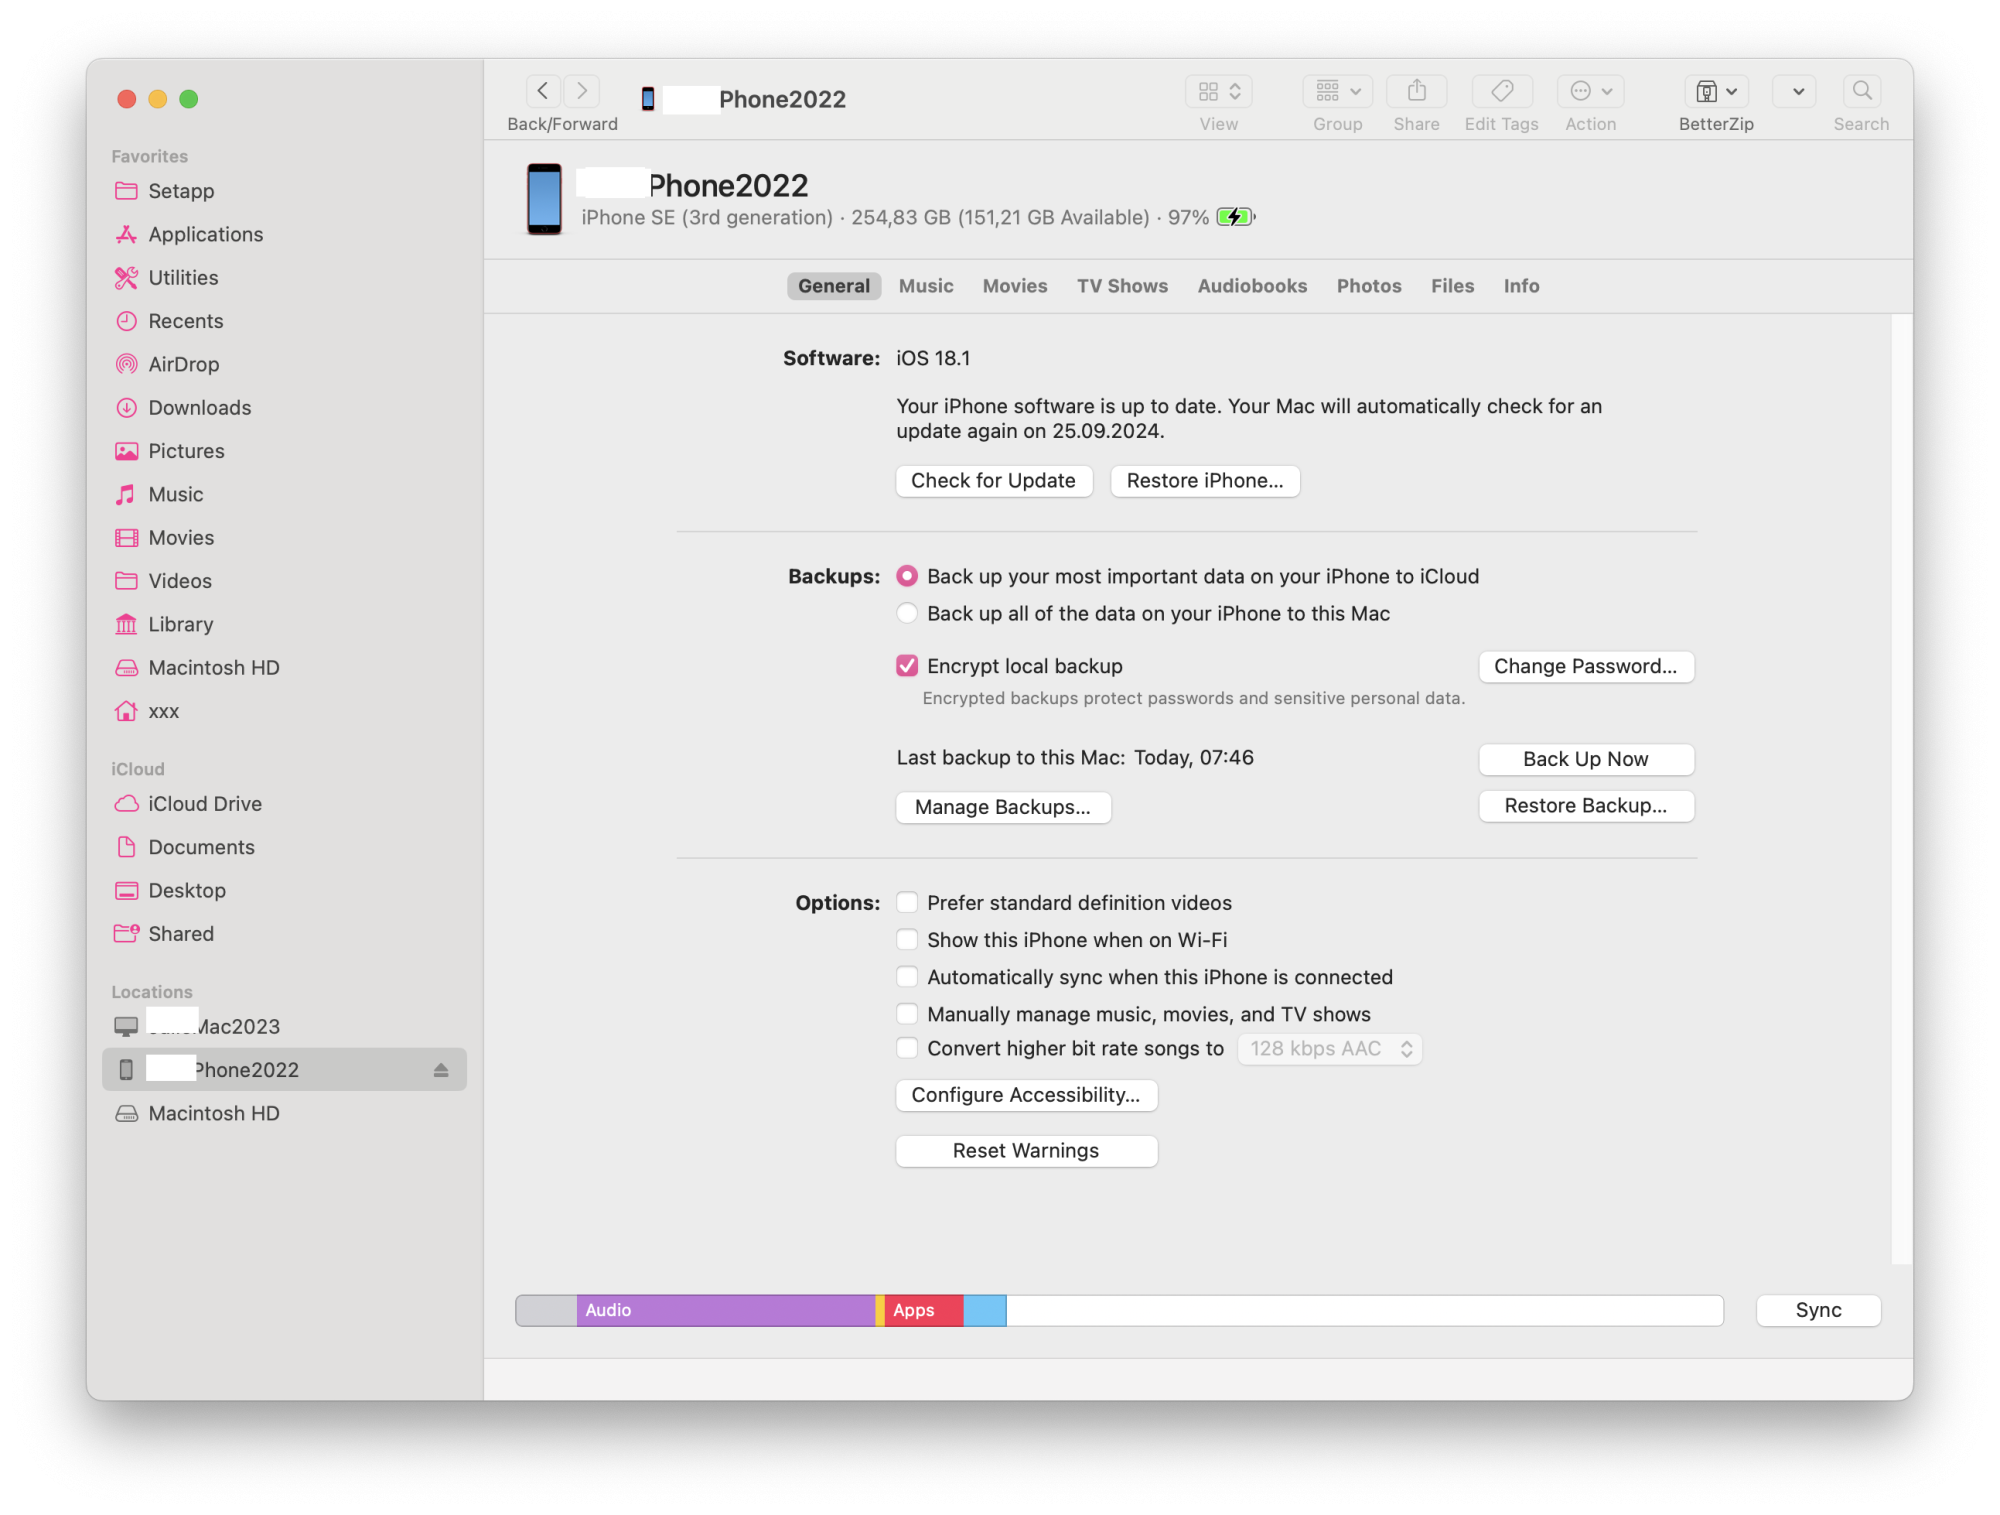Open the BetterZip dropdown
Viewport: 2000px width, 1515px height.
(1716, 91)
